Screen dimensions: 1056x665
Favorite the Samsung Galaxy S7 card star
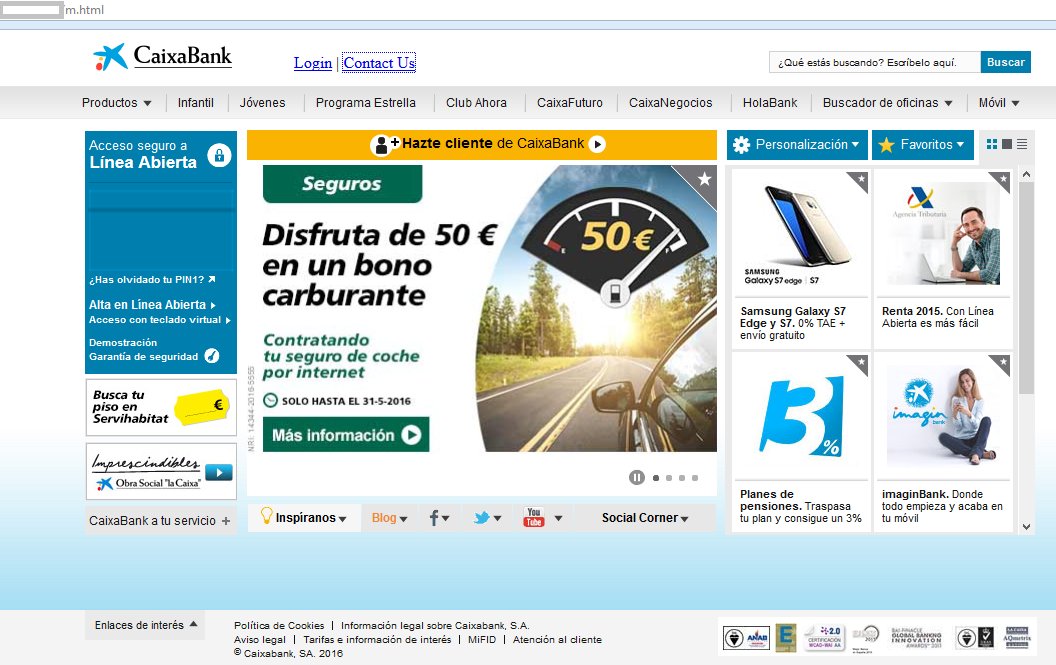coord(860,179)
